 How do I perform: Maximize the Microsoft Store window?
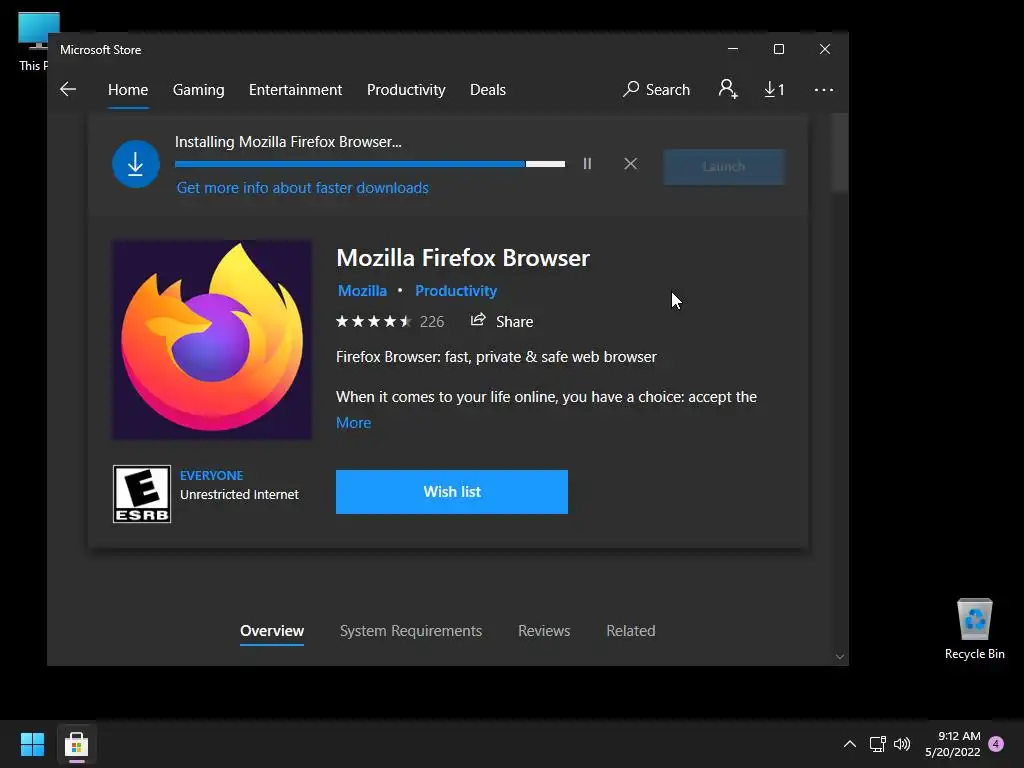pyautogui.click(x=778, y=49)
